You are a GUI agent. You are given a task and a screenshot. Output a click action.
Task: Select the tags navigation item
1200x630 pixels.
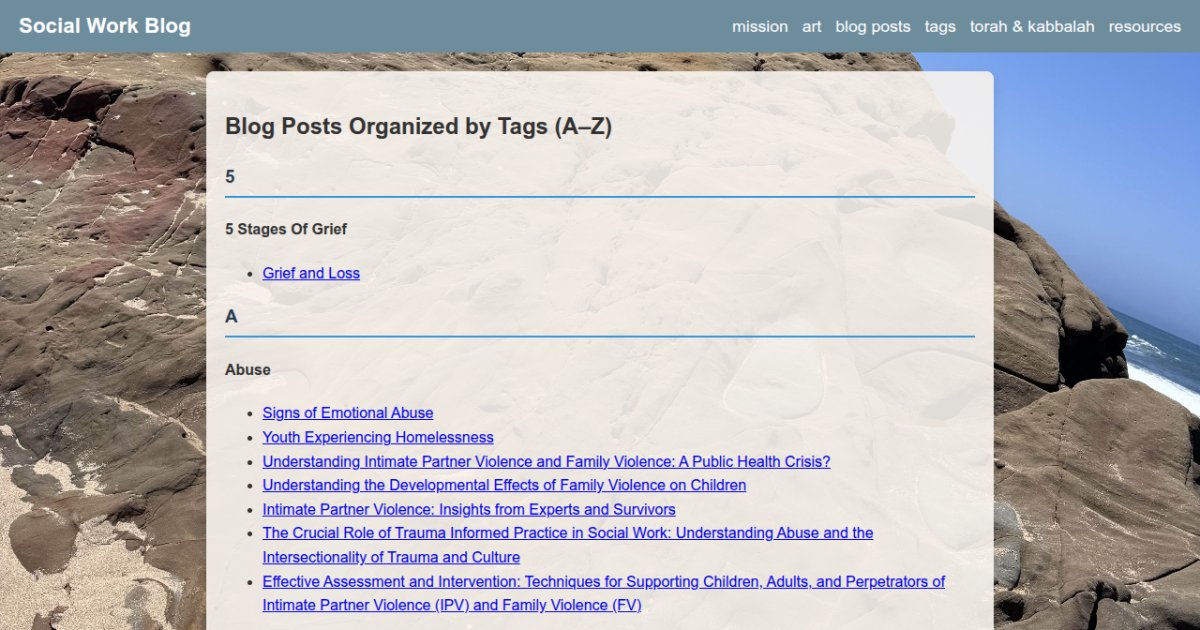coord(939,27)
